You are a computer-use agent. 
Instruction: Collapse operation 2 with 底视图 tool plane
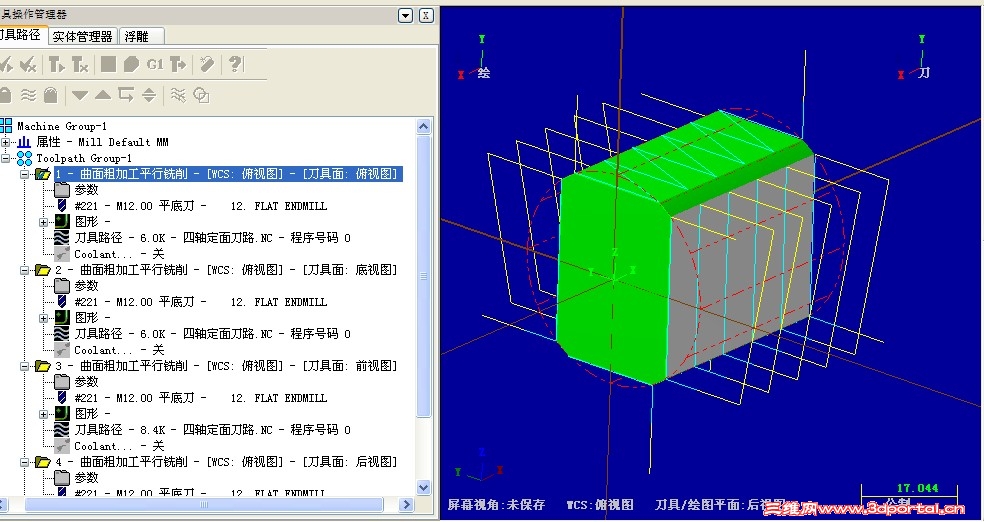pyautogui.click(x=24, y=270)
